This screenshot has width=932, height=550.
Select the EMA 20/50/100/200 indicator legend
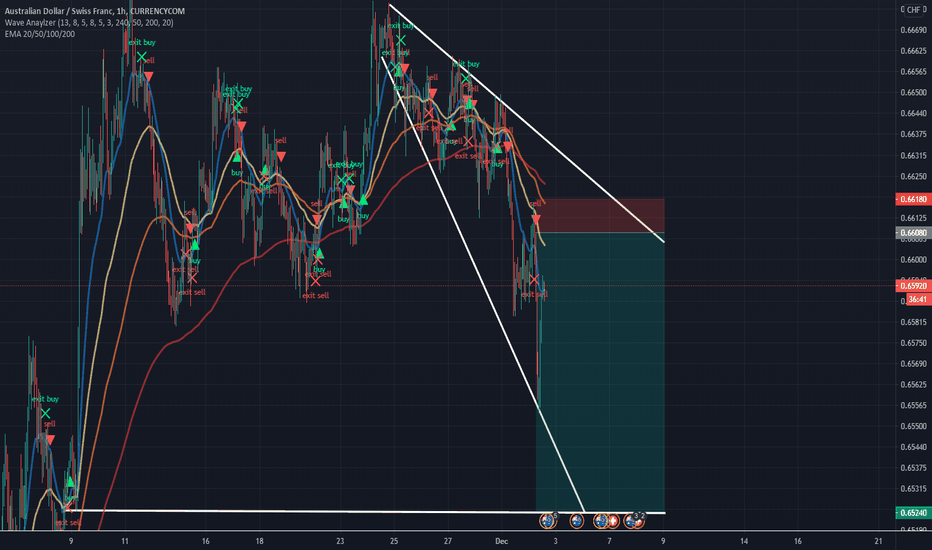coord(40,34)
